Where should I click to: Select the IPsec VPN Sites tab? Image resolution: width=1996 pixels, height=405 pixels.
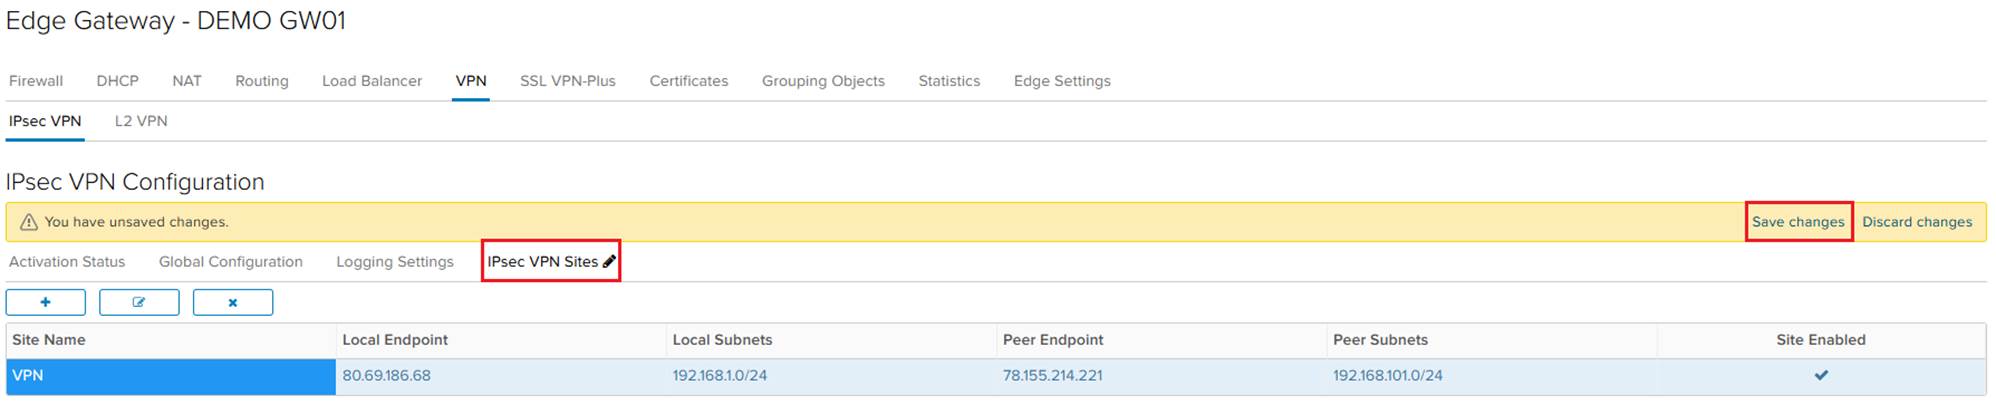[543, 262]
